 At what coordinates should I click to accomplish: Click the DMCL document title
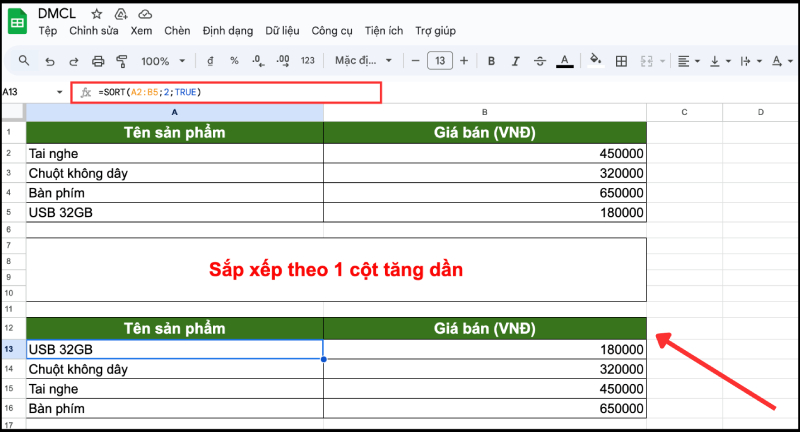click(x=57, y=13)
